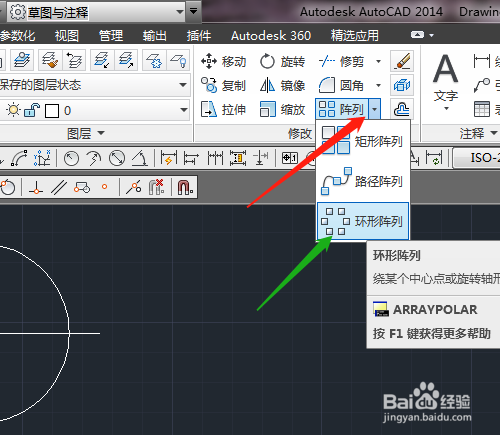Select the Trim (修剪) tool
Screen dimensions: 500x435
pyautogui.click(x=341, y=62)
